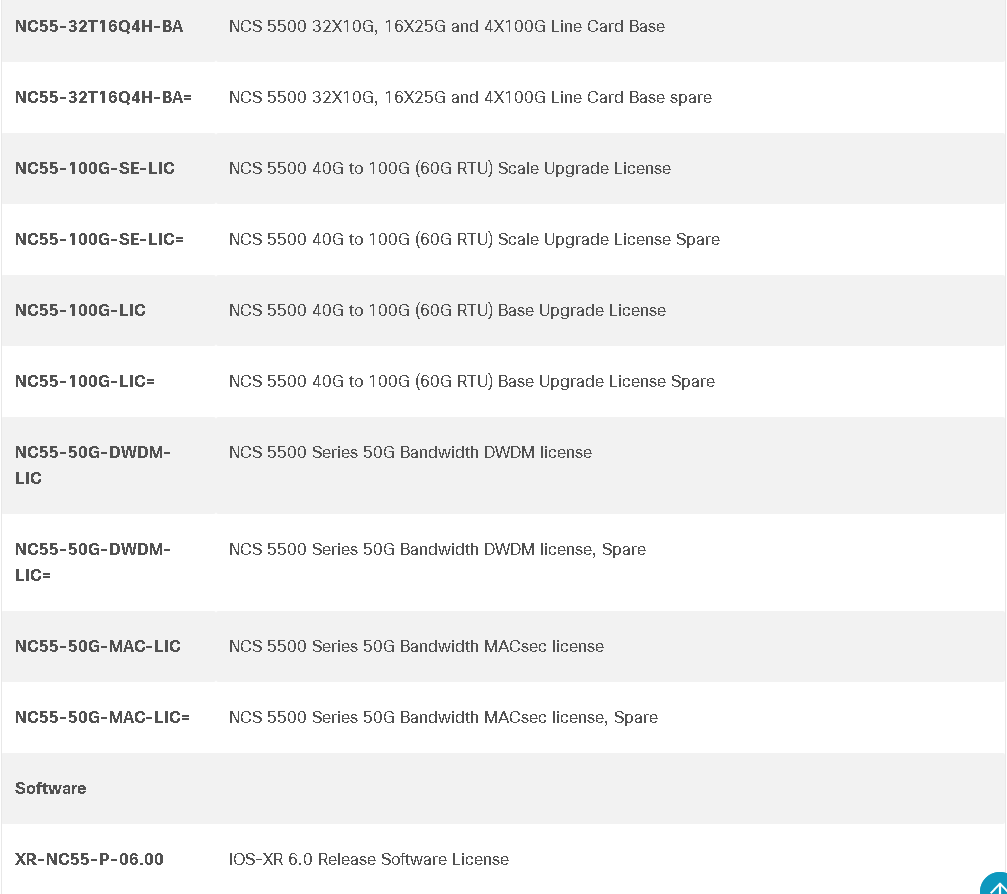Screen dimensions: 1007x894
Task: Select the NC55-100G-LIC product ID
Action: pos(80,310)
